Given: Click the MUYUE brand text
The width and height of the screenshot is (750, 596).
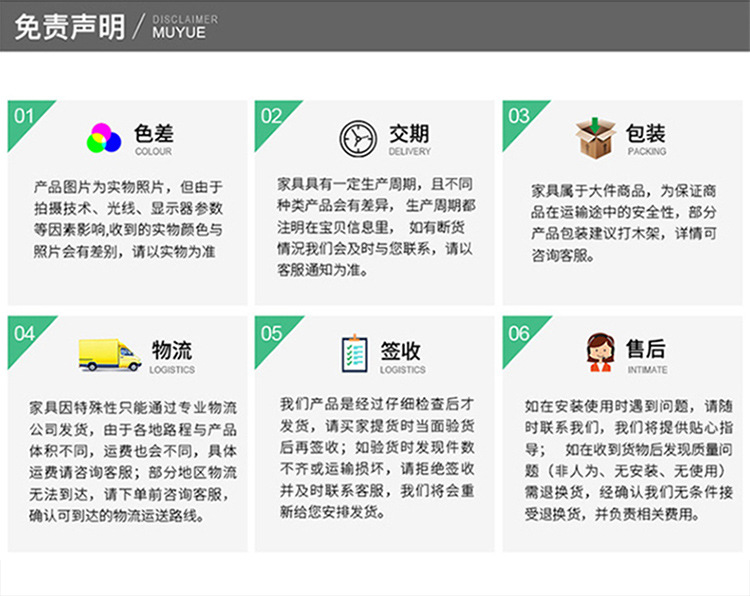Looking at the screenshot, I should [x=179, y=33].
